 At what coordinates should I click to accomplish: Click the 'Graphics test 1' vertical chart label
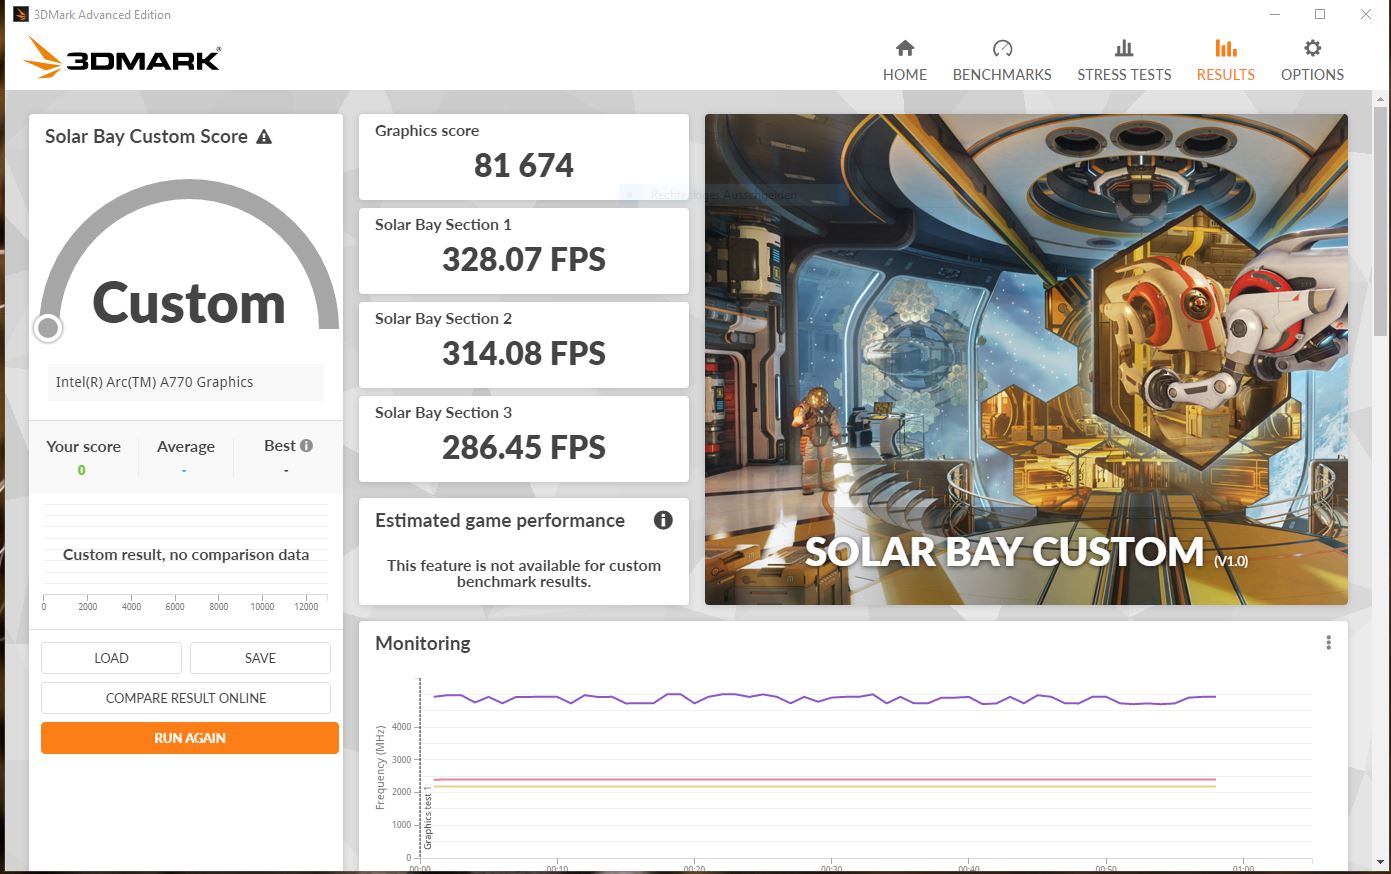428,818
